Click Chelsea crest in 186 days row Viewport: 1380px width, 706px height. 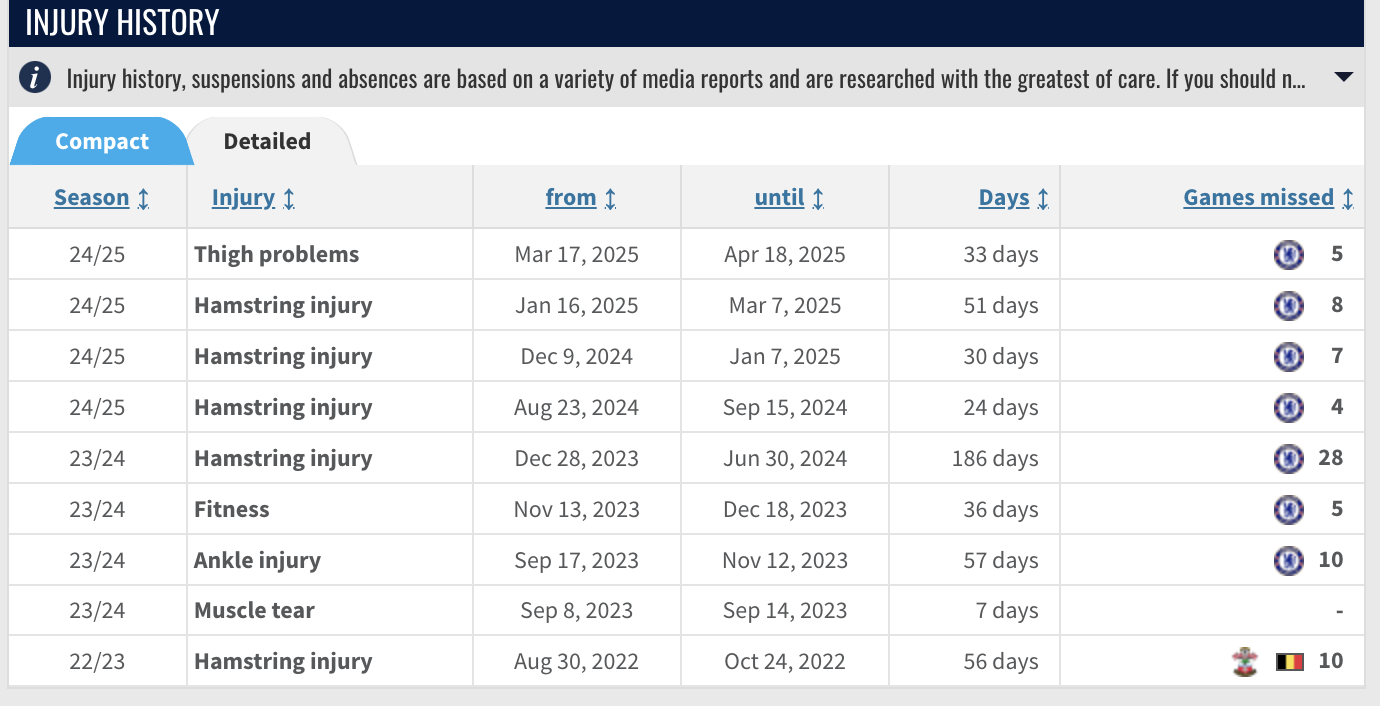pyautogui.click(x=1288, y=459)
